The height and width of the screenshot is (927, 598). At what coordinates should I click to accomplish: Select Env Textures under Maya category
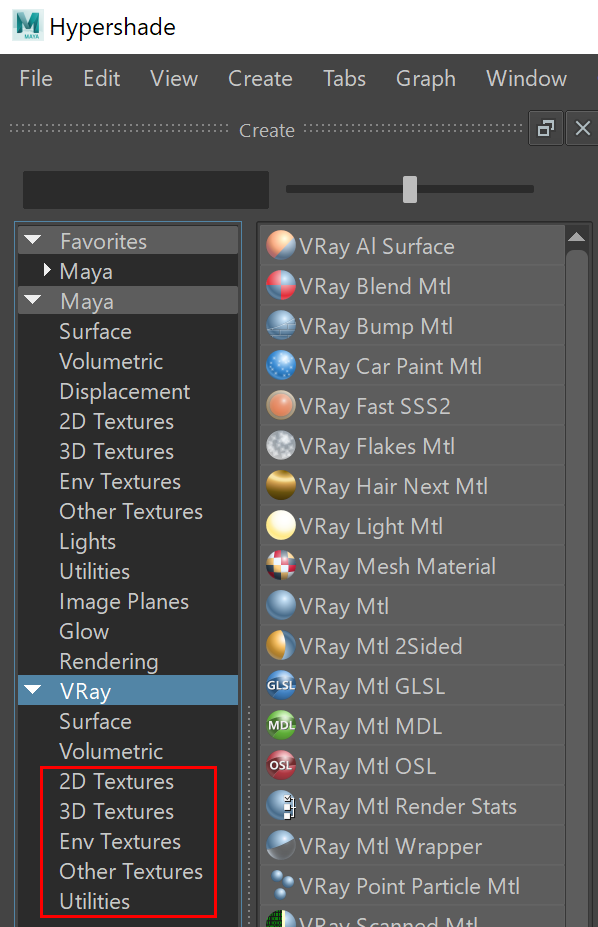click(x=120, y=481)
